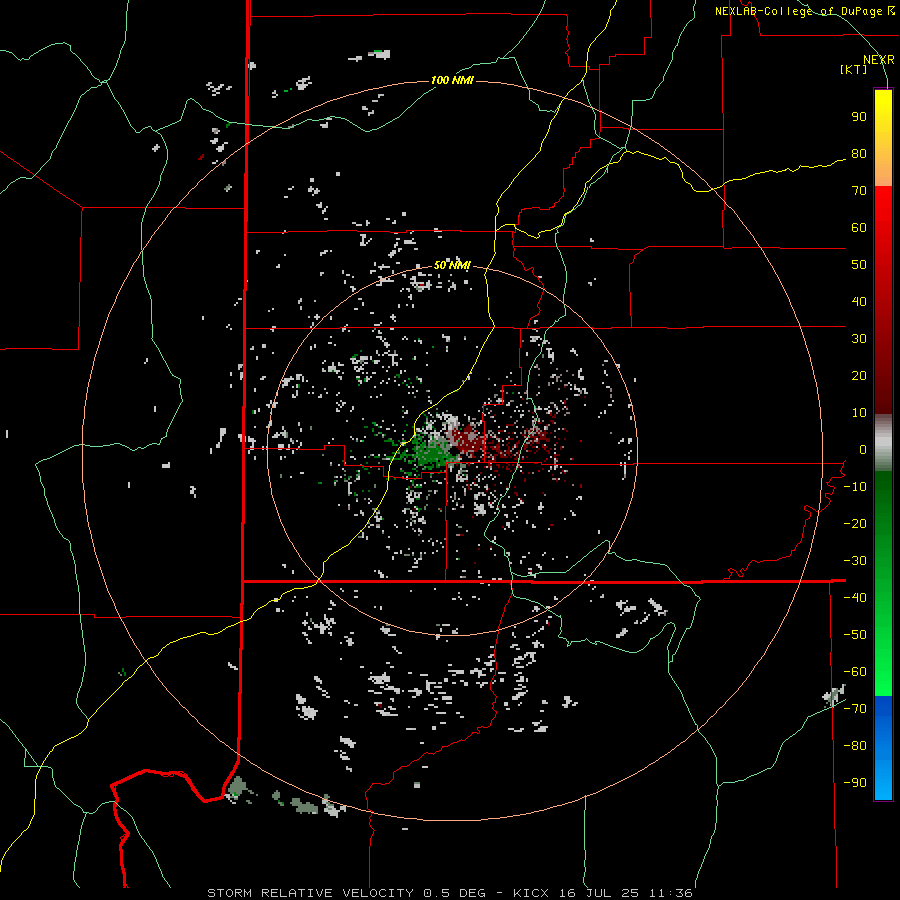Viewport: 900px width, 900px height.
Task: Select the 60 value on the velocity scale
Action: [859, 228]
